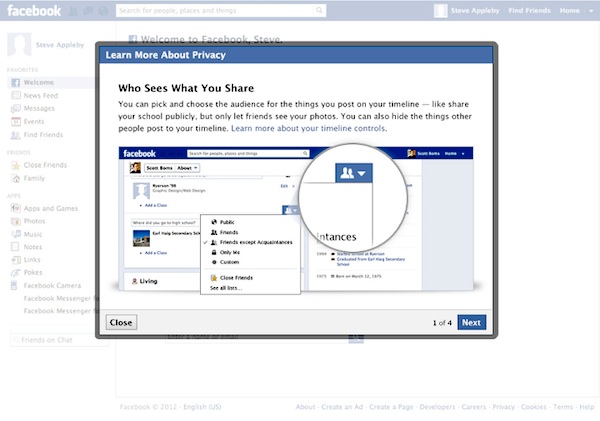Click 'See all lists...' in audience menu
The height and width of the screenshot is (421, 600).
pos(226,288)
